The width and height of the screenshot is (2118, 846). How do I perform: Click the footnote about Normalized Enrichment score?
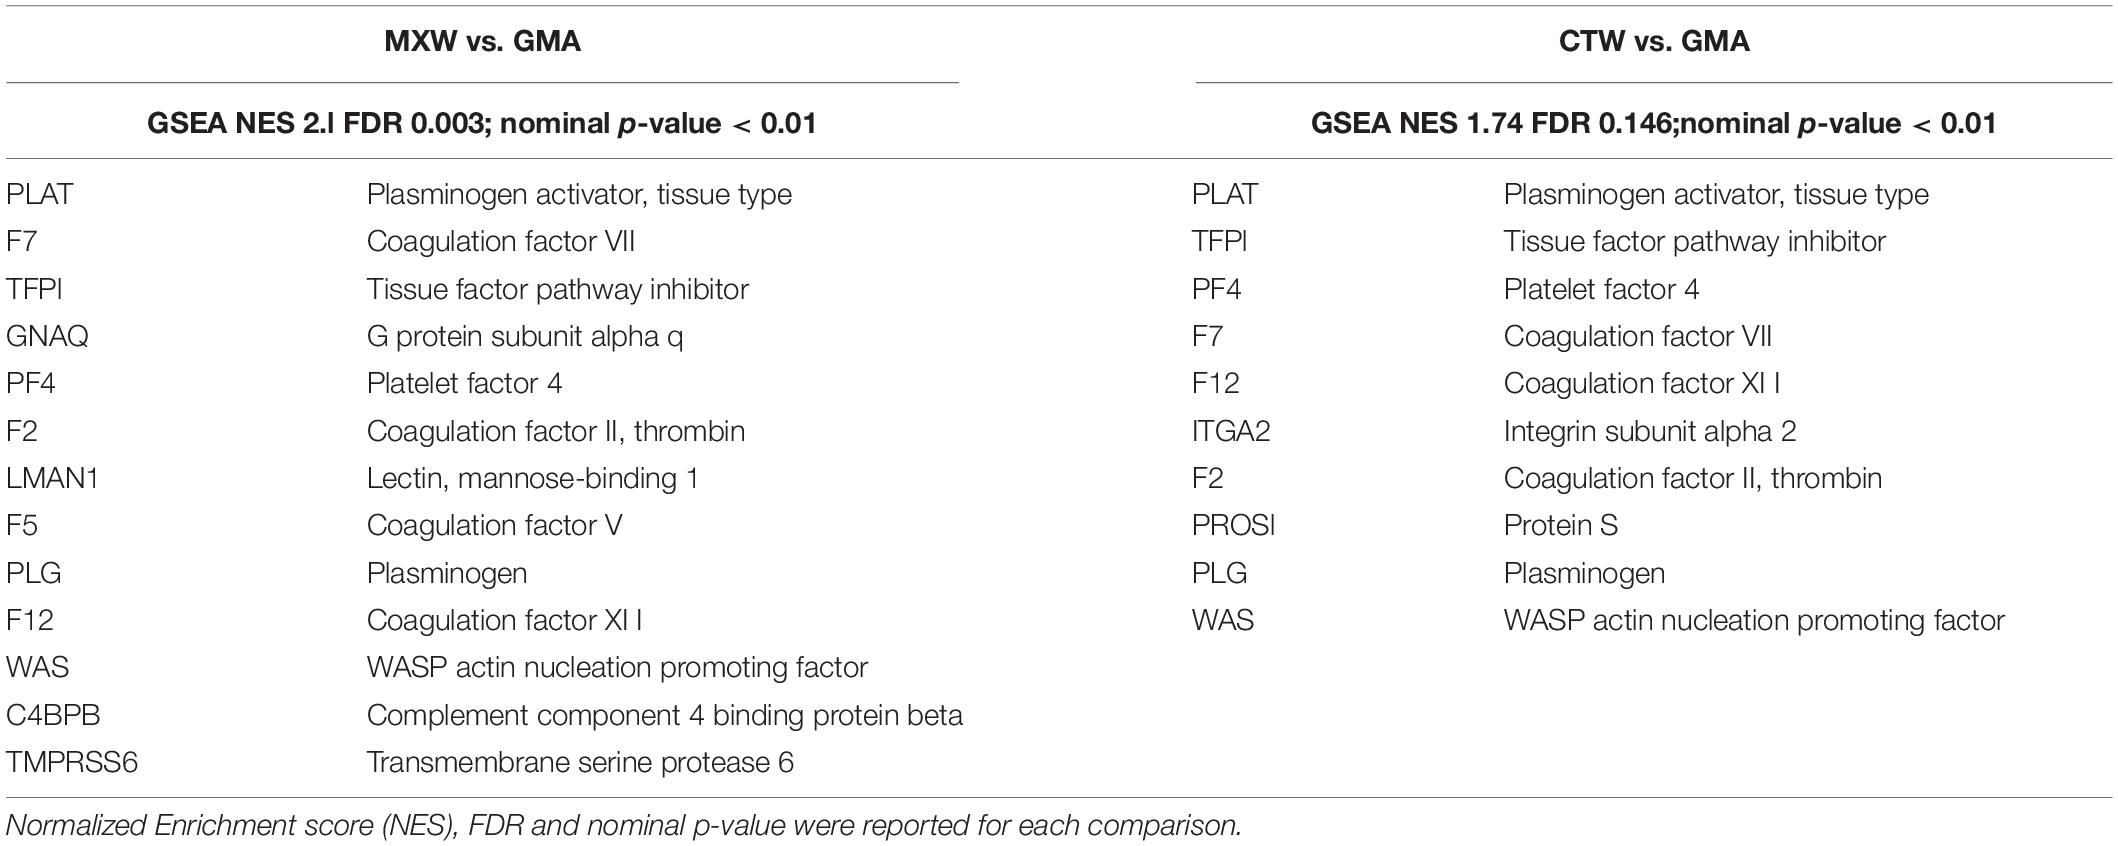[623, 825]
